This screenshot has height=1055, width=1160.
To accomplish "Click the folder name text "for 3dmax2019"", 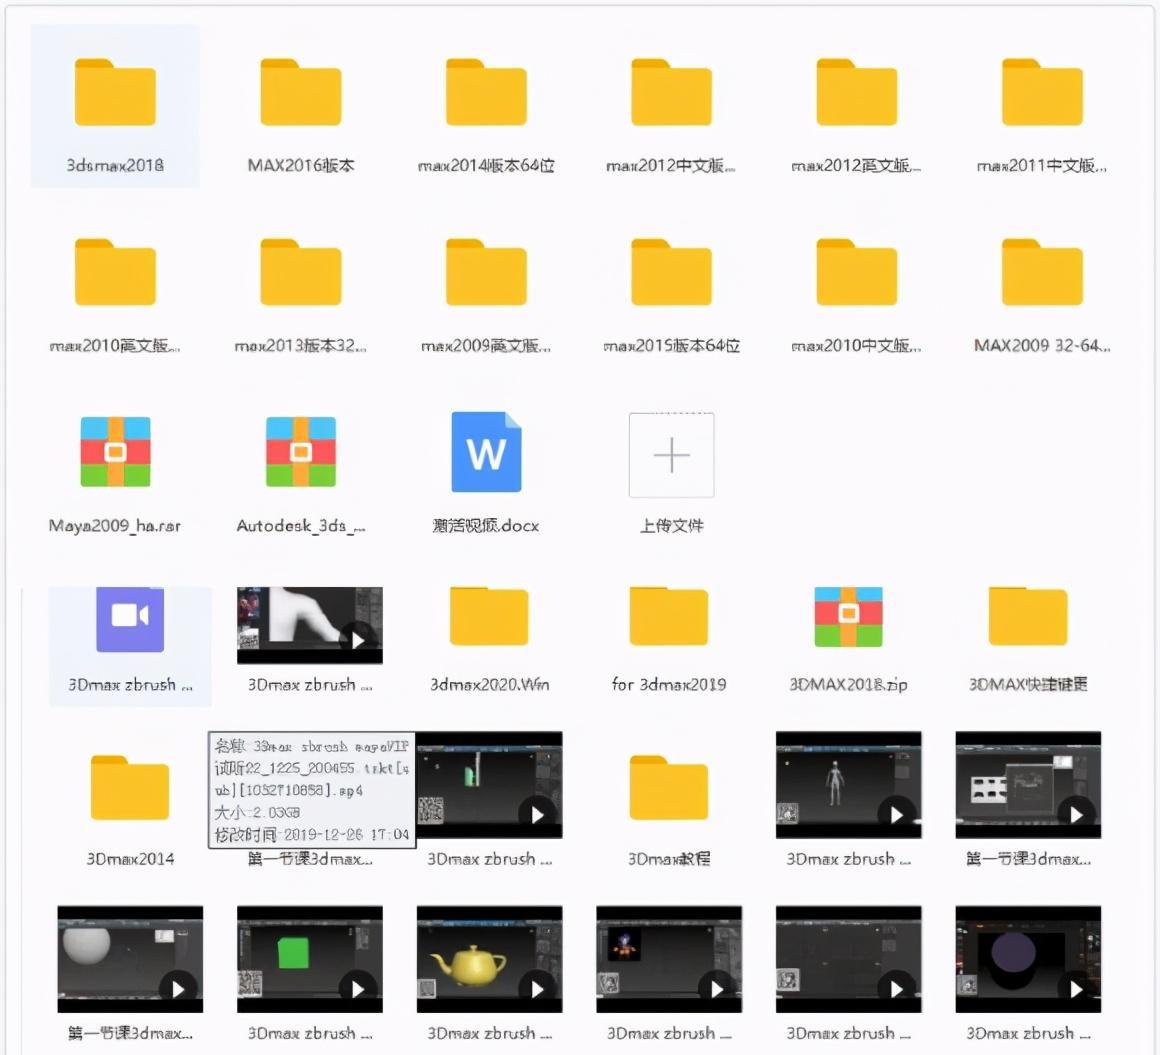I will [x=669, y=684].
